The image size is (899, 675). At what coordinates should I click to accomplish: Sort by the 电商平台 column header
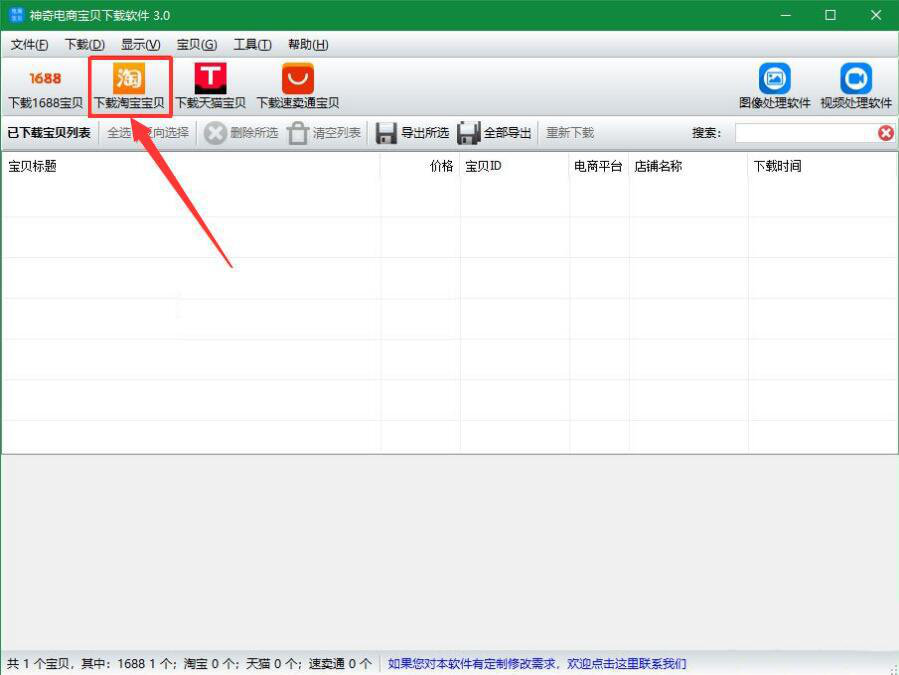pyautogui.click(x=599, y=166)
